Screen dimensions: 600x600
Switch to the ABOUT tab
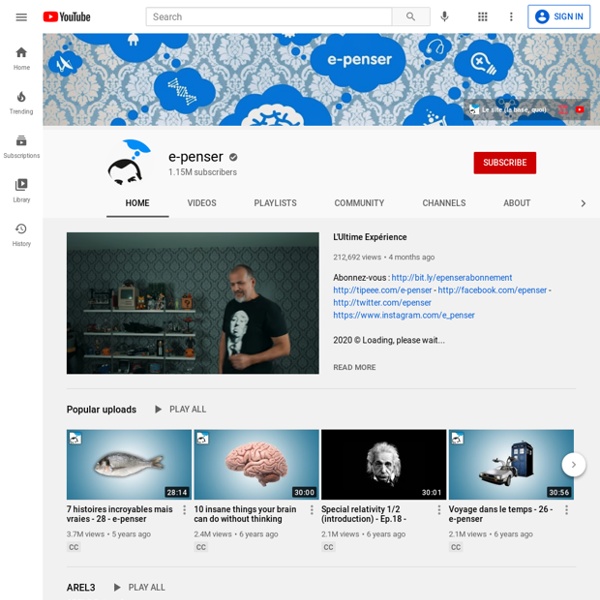(517, 203)
